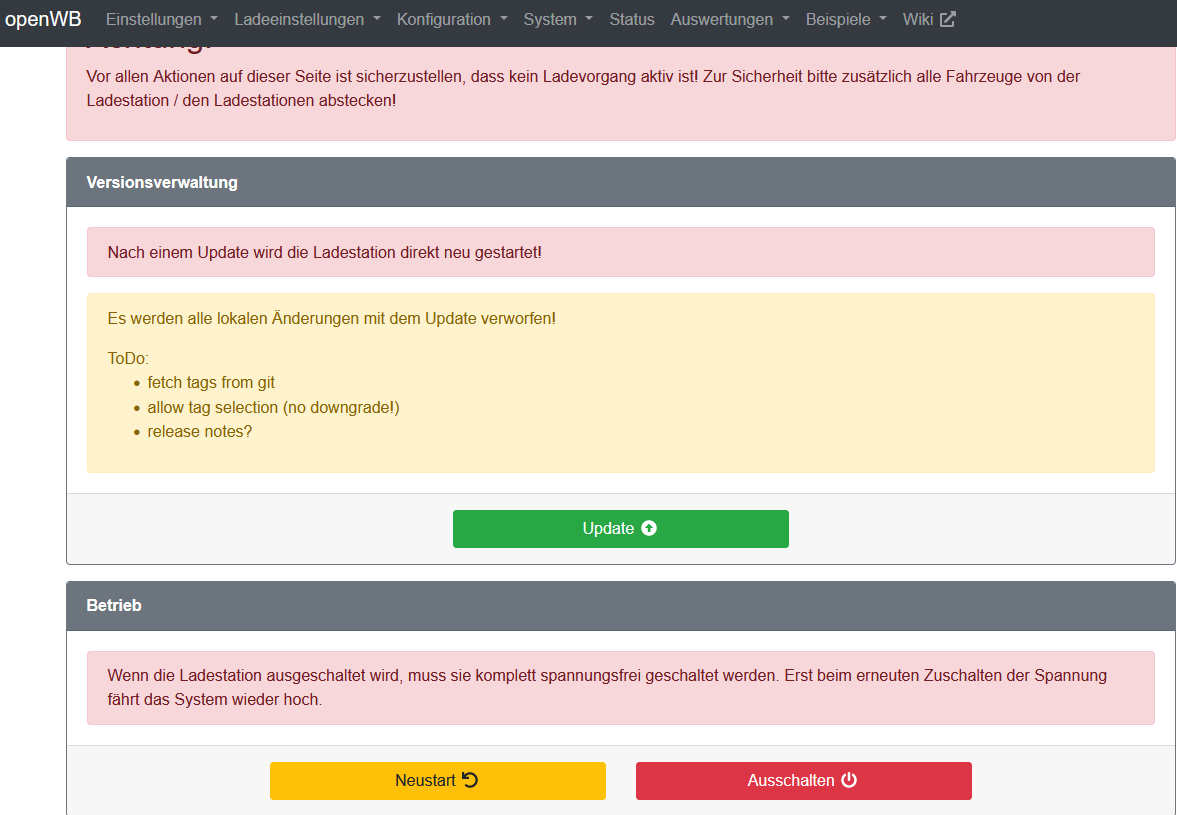Expand the Beispiele menu

[846, 20]
